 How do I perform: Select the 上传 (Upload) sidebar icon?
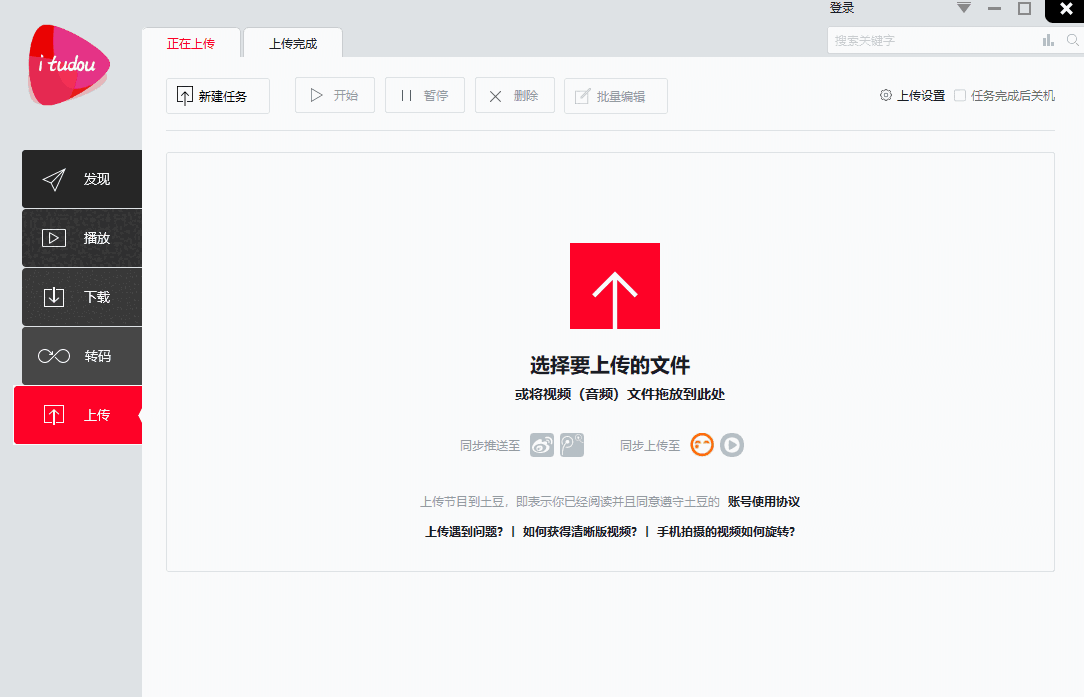tap(81, 415)
